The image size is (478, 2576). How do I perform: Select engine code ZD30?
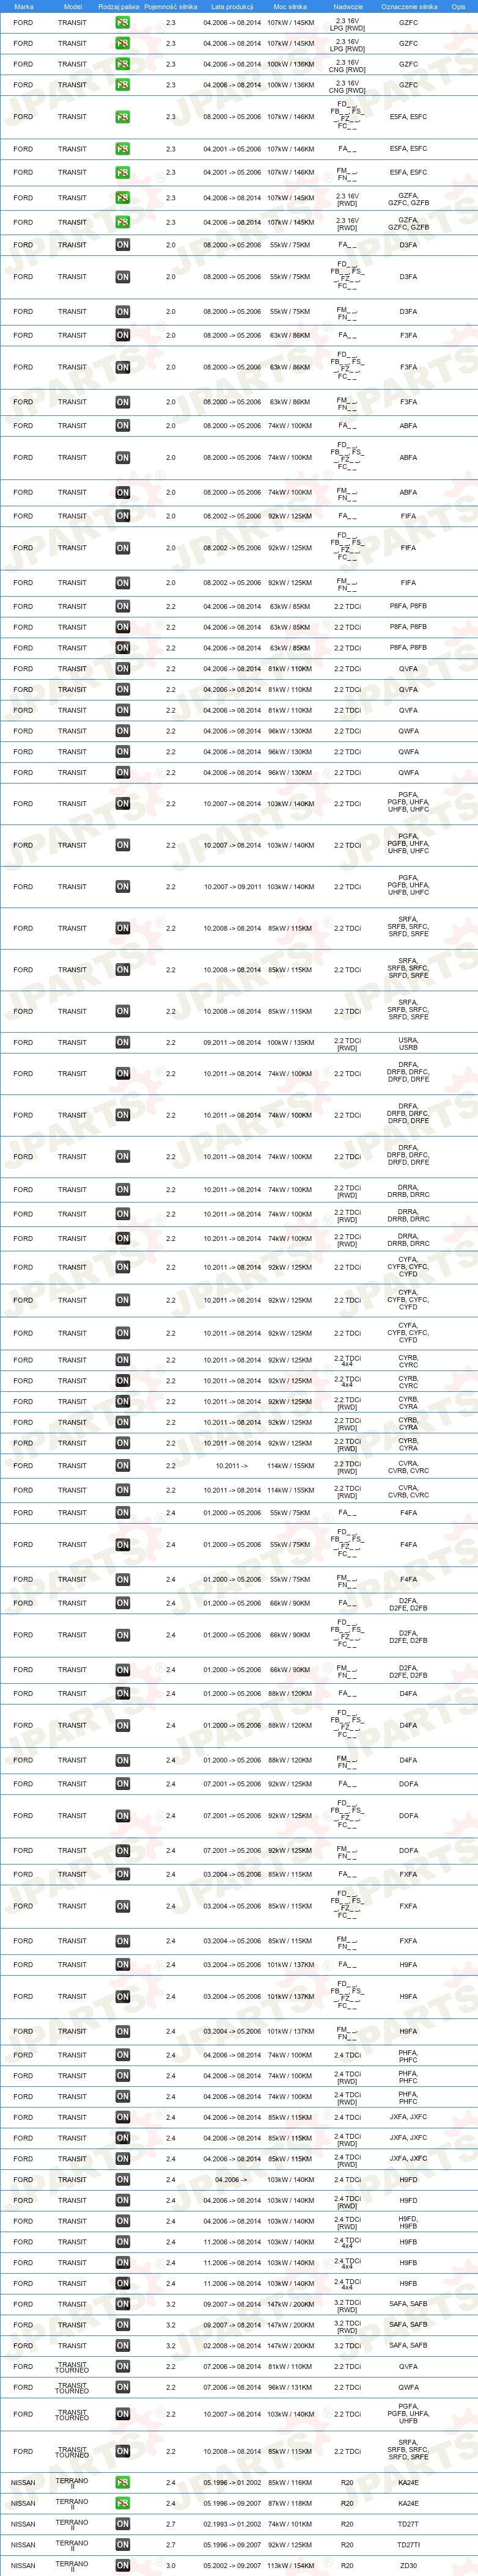(408, 2566)
